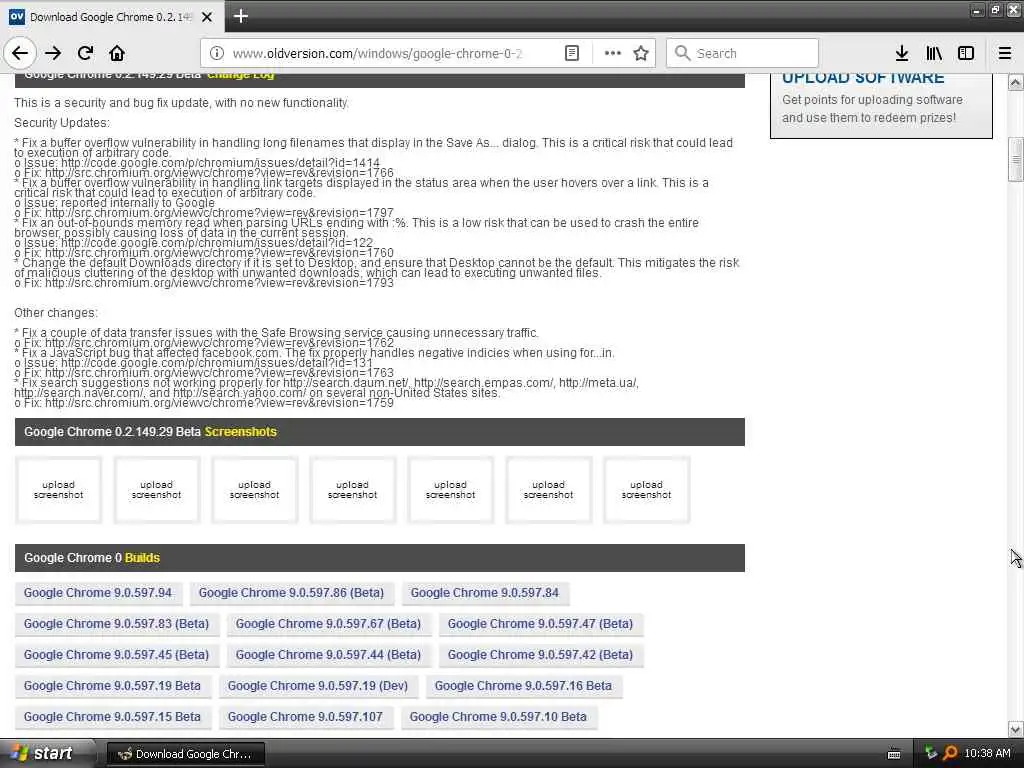
Task: Toggle reader view icon
Action: 572,53
